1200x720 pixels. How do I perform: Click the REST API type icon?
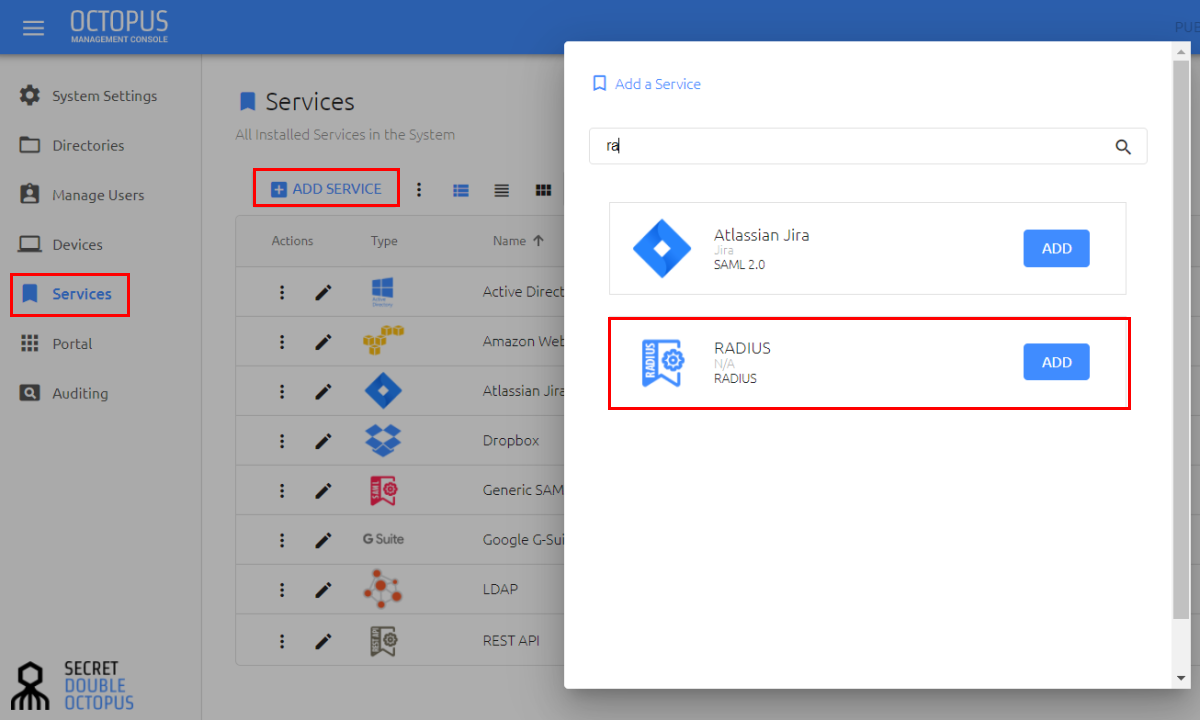(383, 640)
